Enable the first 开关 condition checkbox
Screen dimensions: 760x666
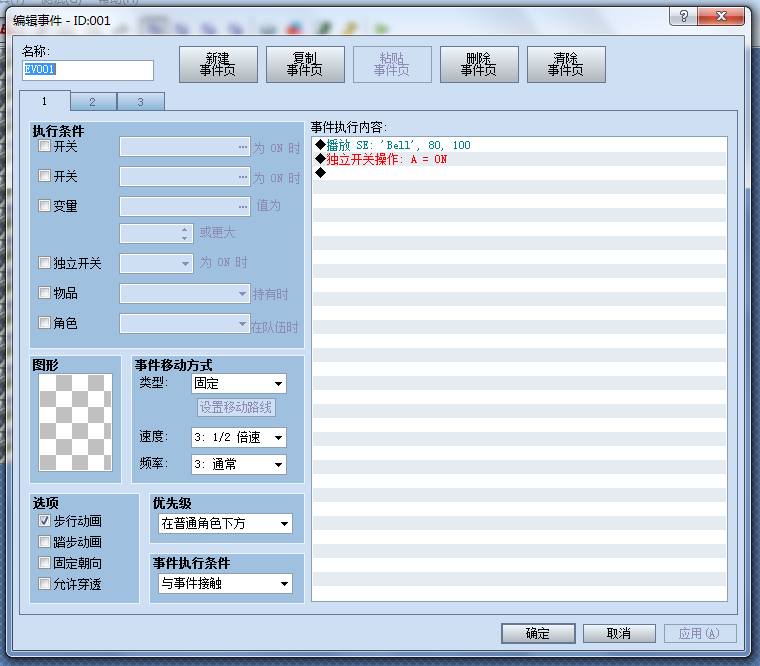click(44, 145)
